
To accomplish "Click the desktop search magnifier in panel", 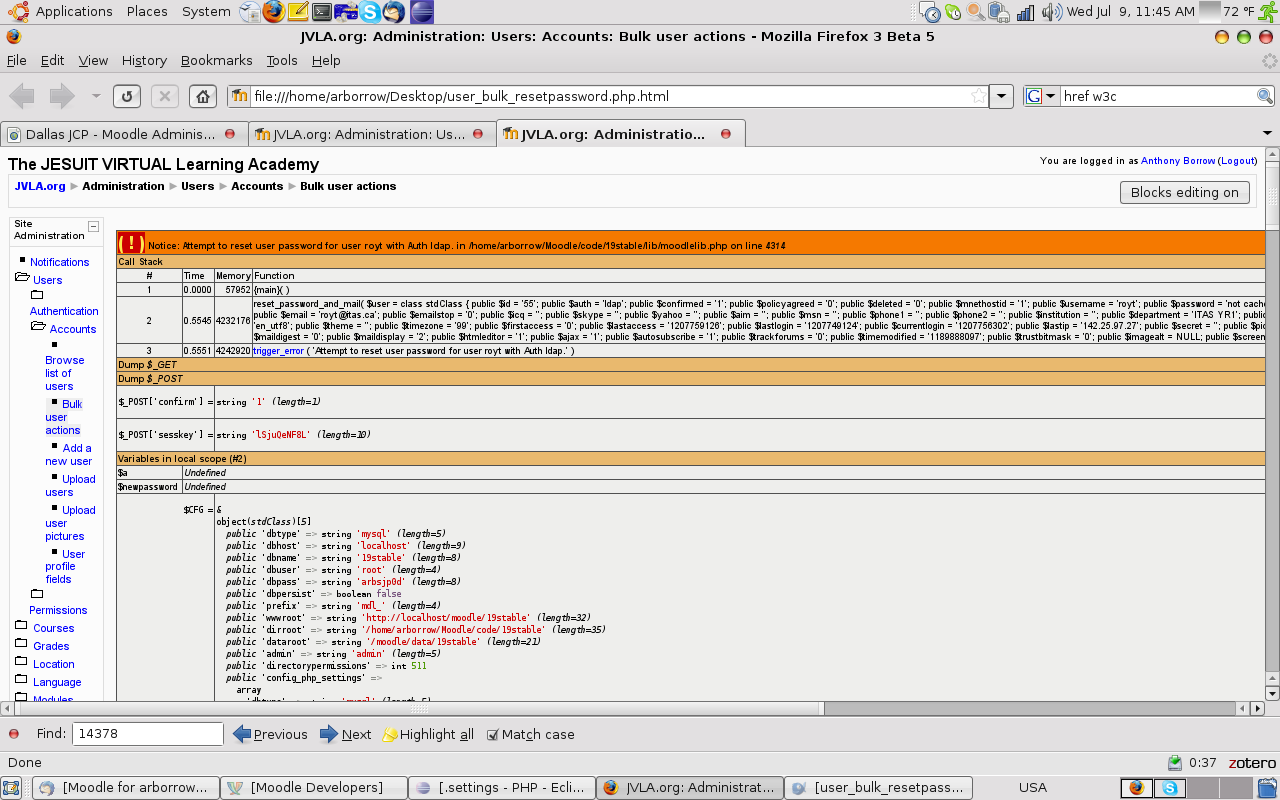I will point(977,12).
